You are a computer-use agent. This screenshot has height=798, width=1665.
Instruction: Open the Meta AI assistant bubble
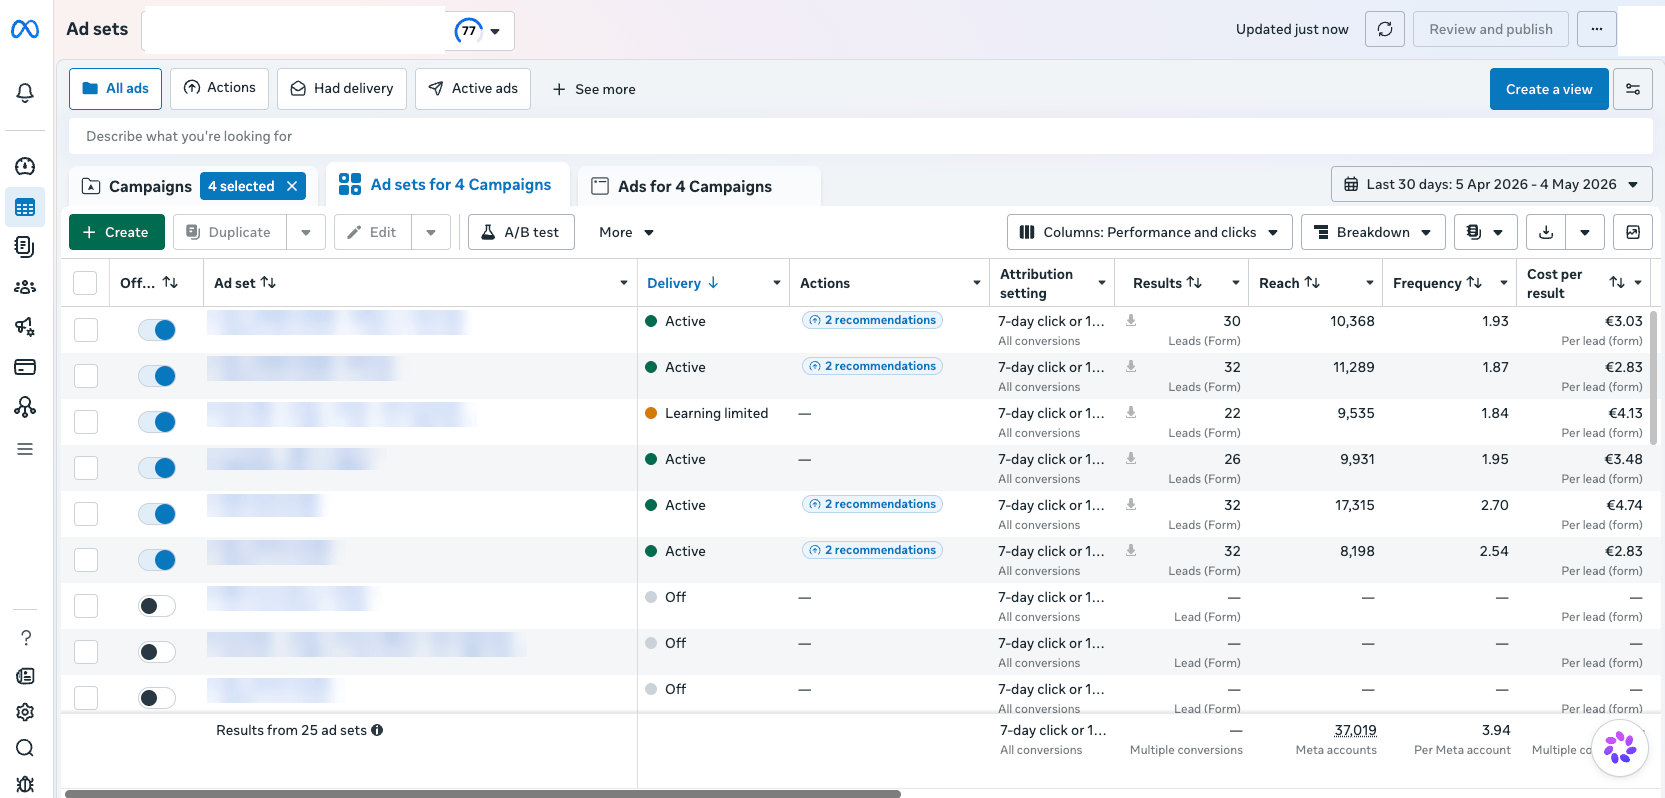coord(1620,748)
